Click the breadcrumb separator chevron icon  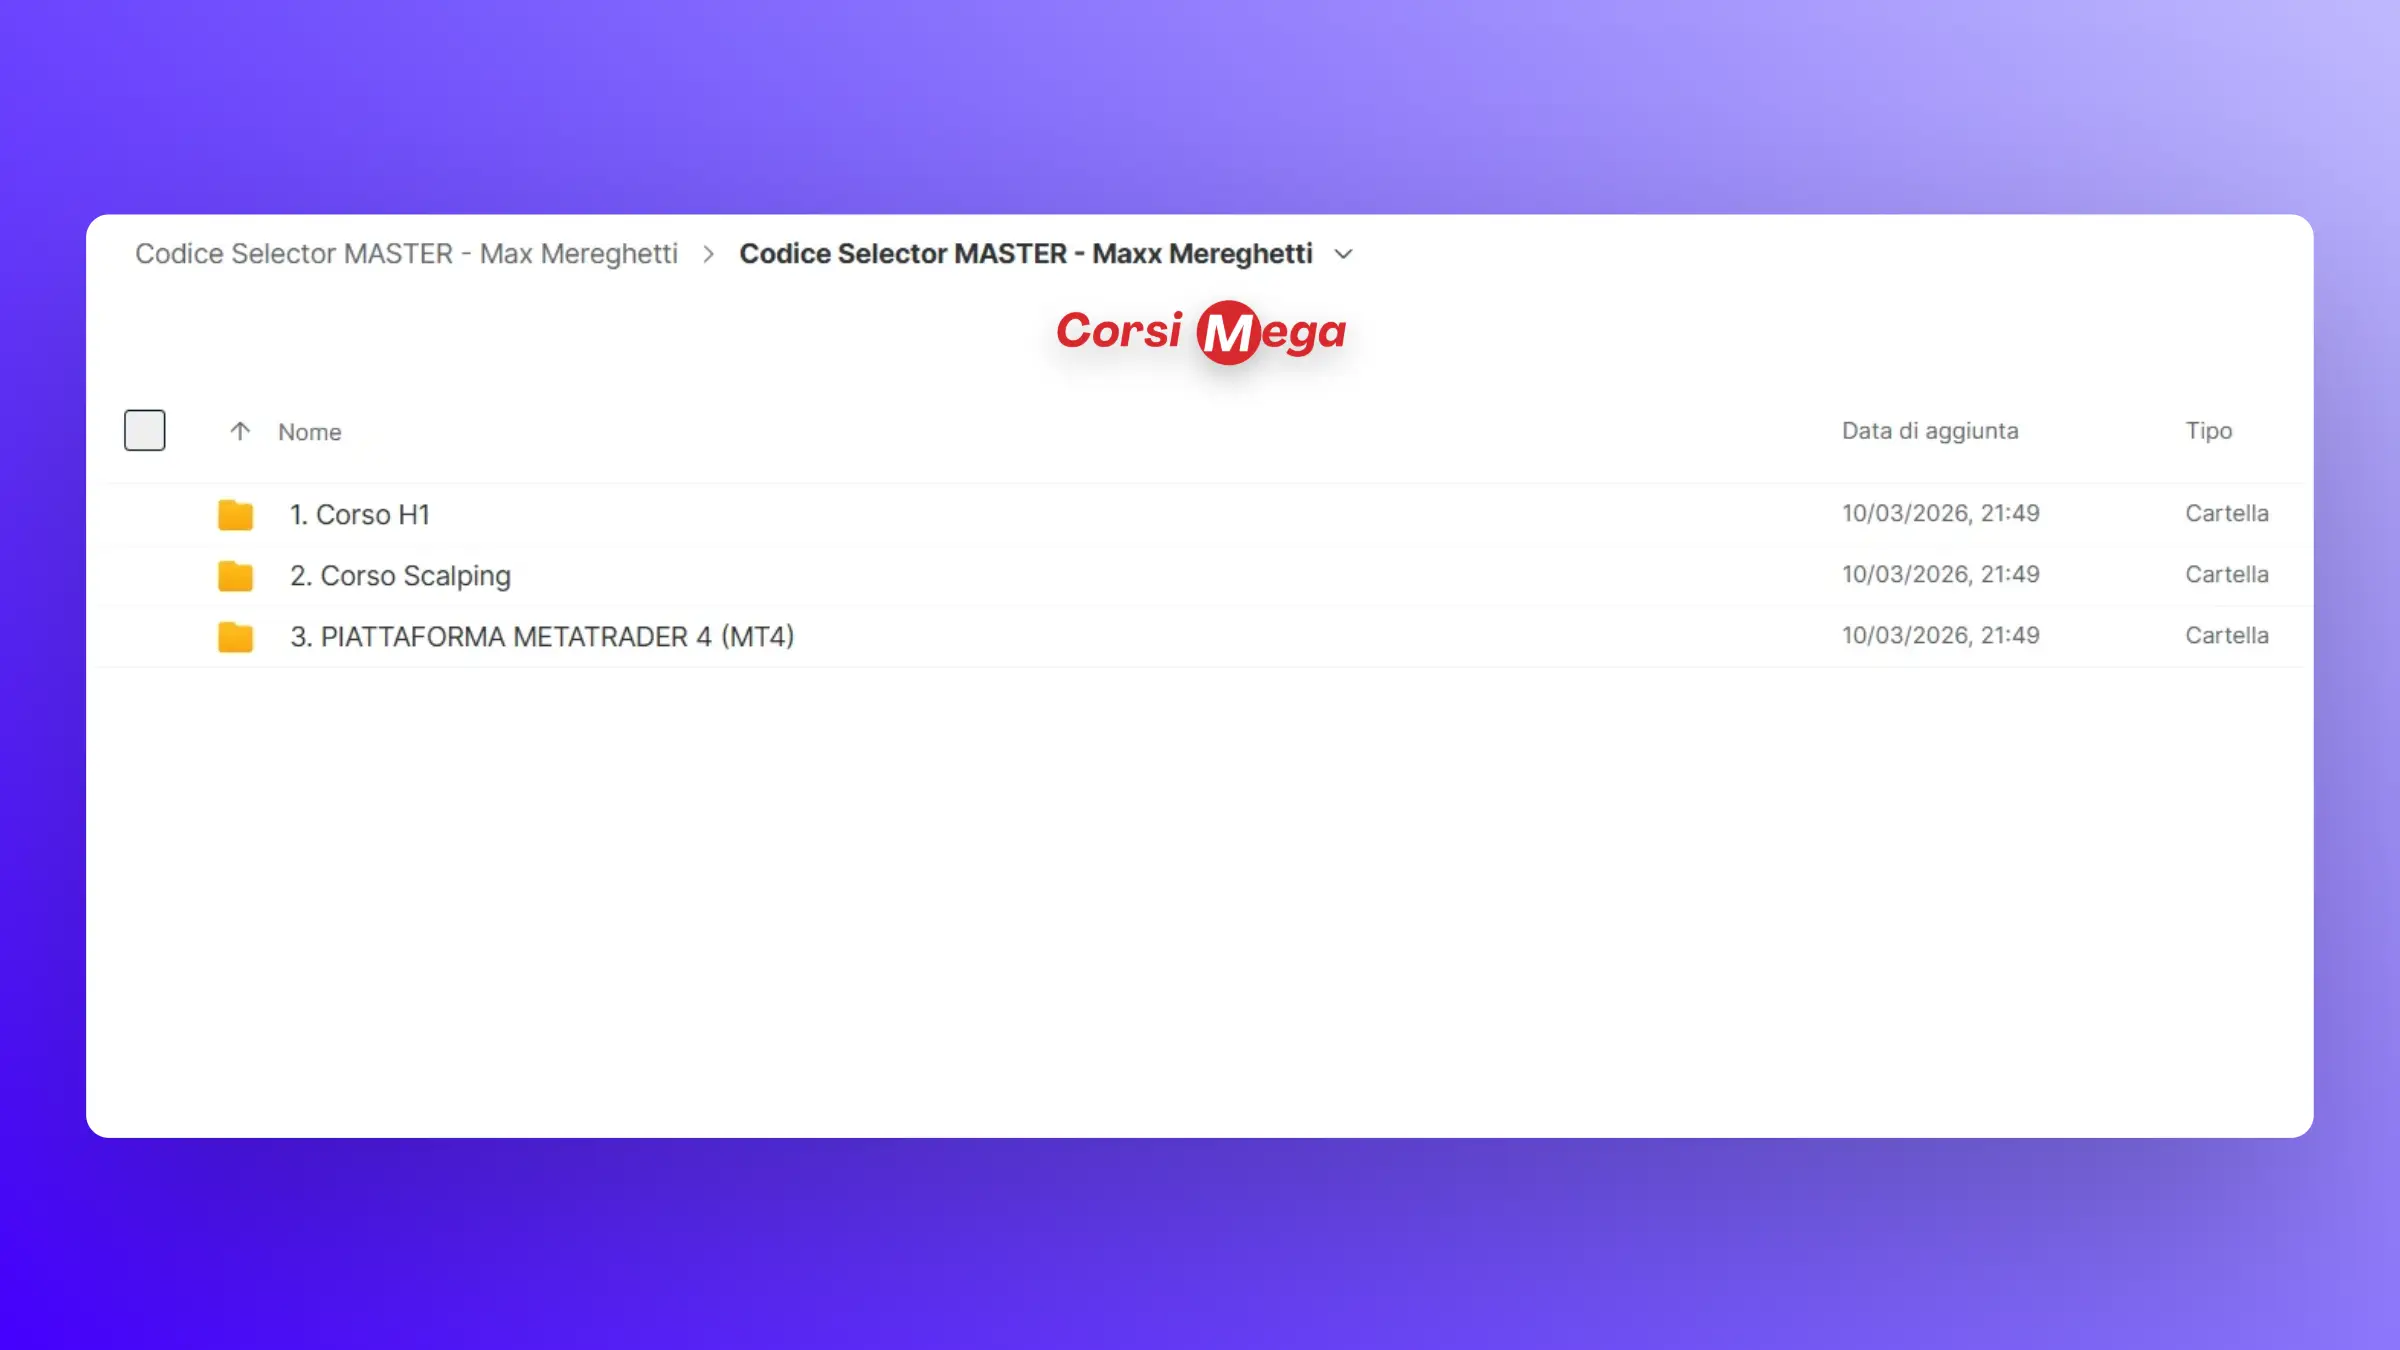tap(708, 254)
